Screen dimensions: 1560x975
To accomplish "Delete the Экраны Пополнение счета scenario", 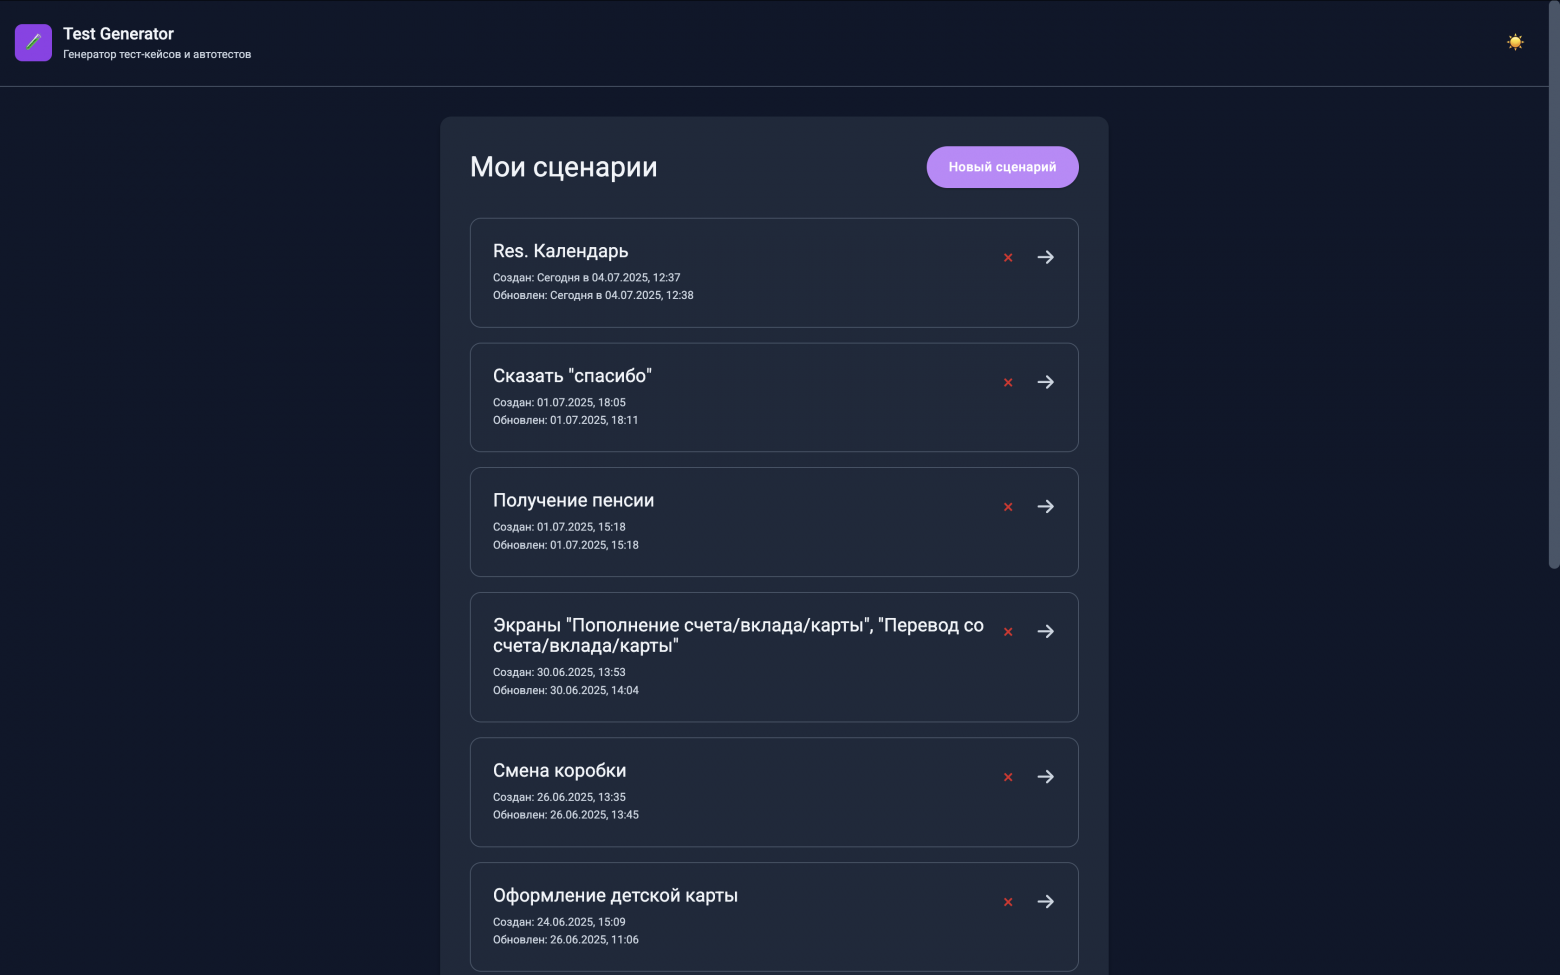I will (1008, 632).
